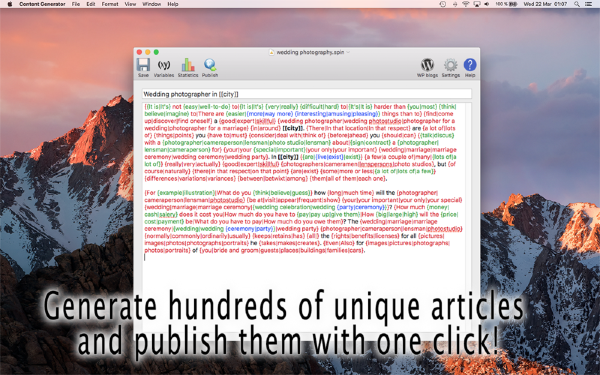Viewport: 600px width, 375px height.
Task: Close the wedding photography.spin window
Action: (x=139, y=52)
